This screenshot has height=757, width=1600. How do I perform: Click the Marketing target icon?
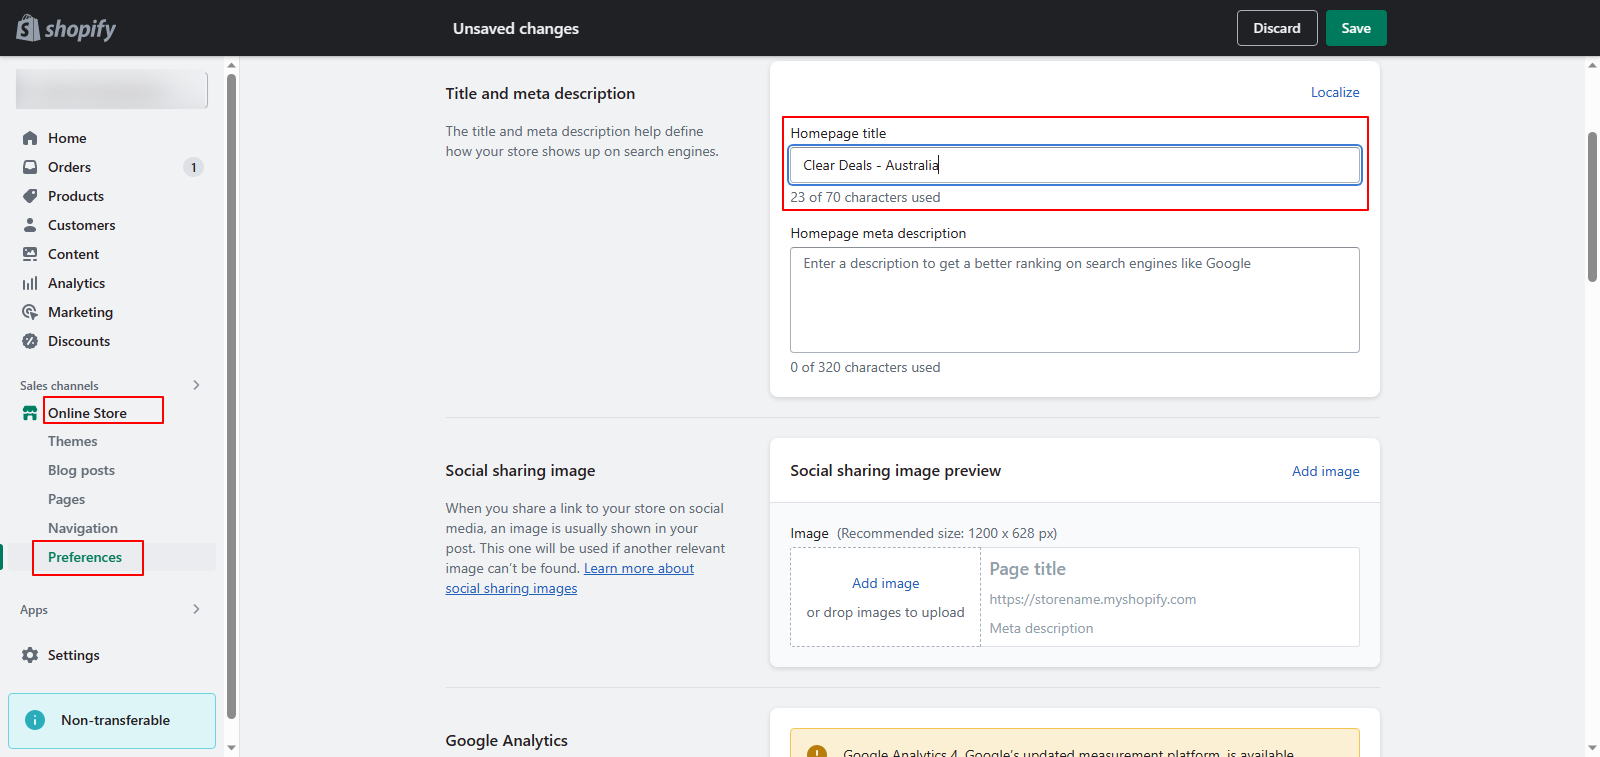click(x=30, y=312)
